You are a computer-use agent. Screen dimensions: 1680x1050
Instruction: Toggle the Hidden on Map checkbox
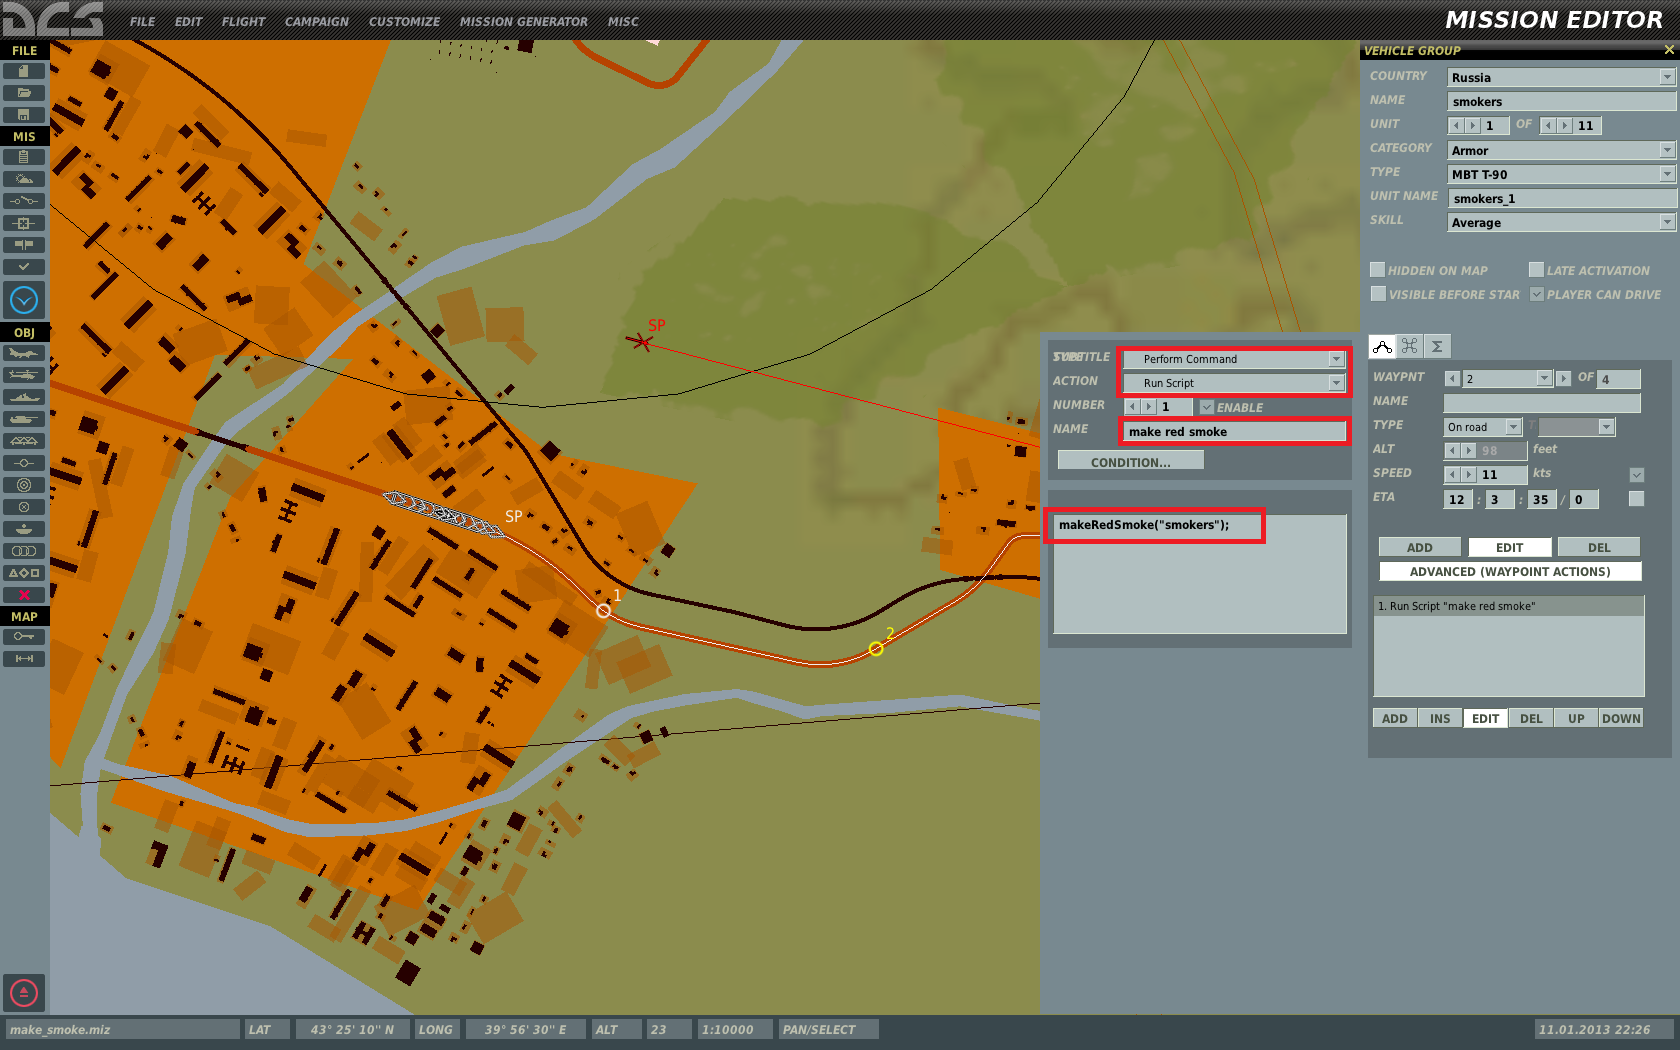[1377, 270]
